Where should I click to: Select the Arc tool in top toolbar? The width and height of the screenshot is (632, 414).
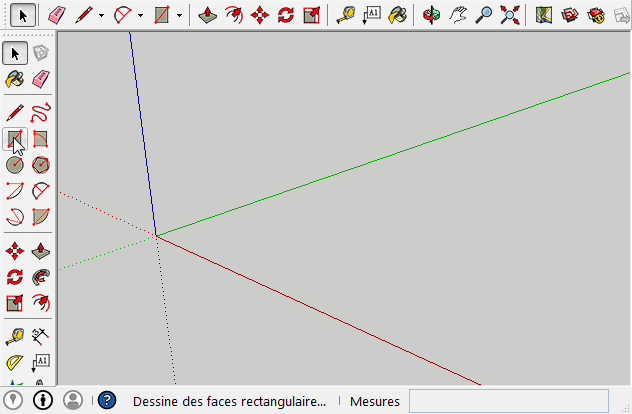click(123, 15)
